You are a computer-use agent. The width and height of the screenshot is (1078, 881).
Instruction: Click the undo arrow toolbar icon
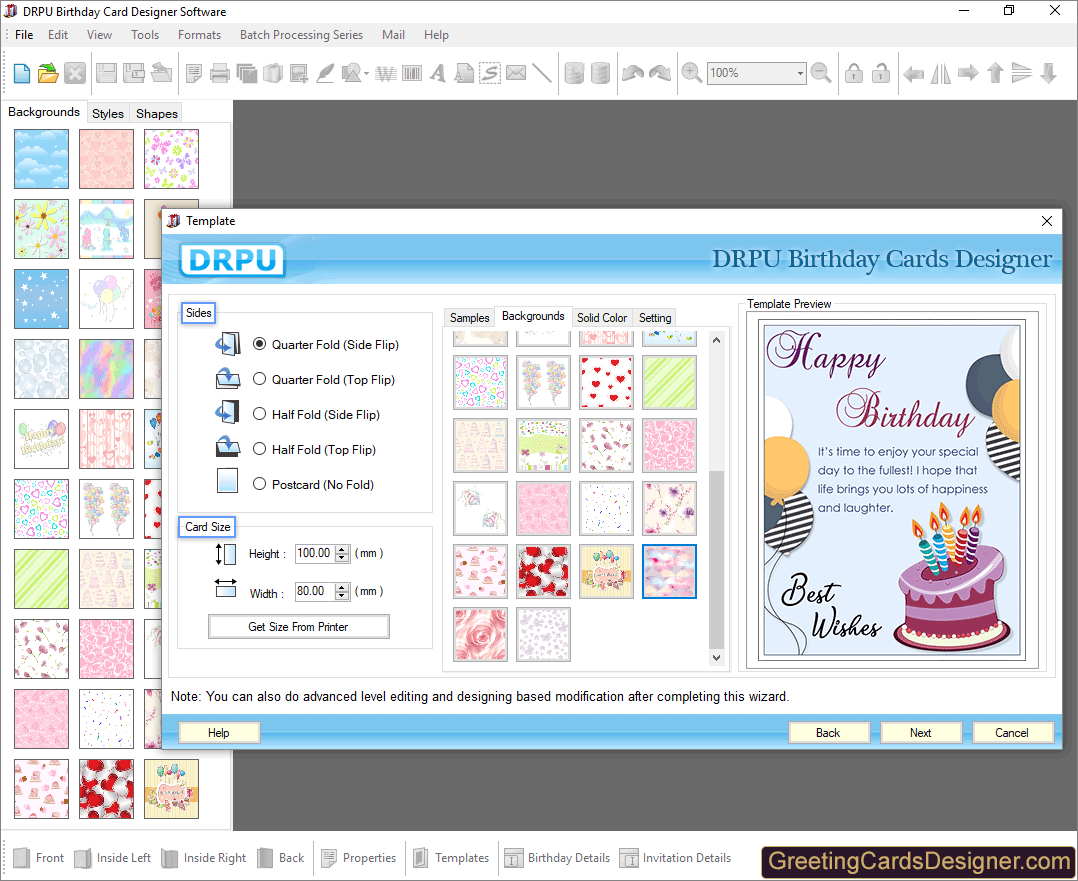point(632,73)
